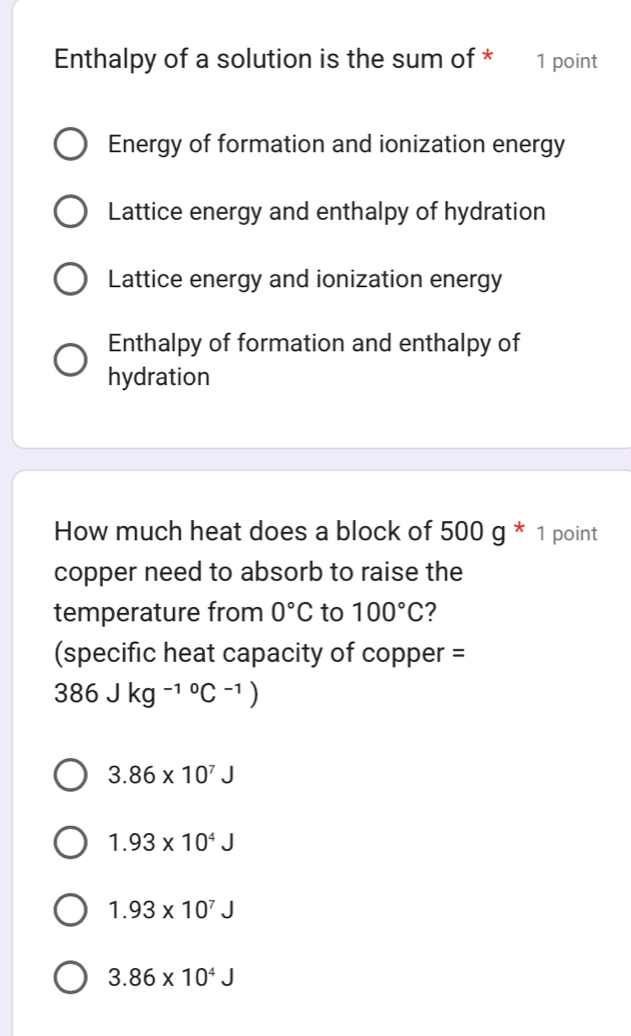The height and width of the screenshot is (1036, 631).
Task: Mark radio for Enthalpy of formation and enthalpy of hydration
Action: click(69, 360)
